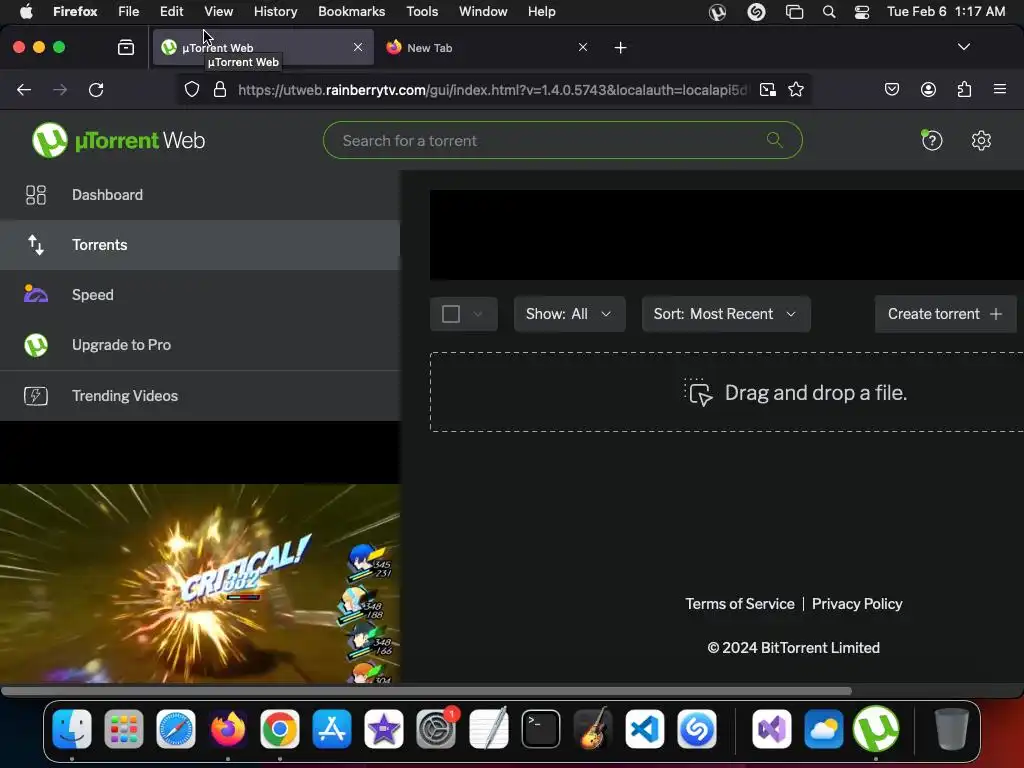Open the Bookmarks menu
1024x768 pixels.
tap(351, 12)
